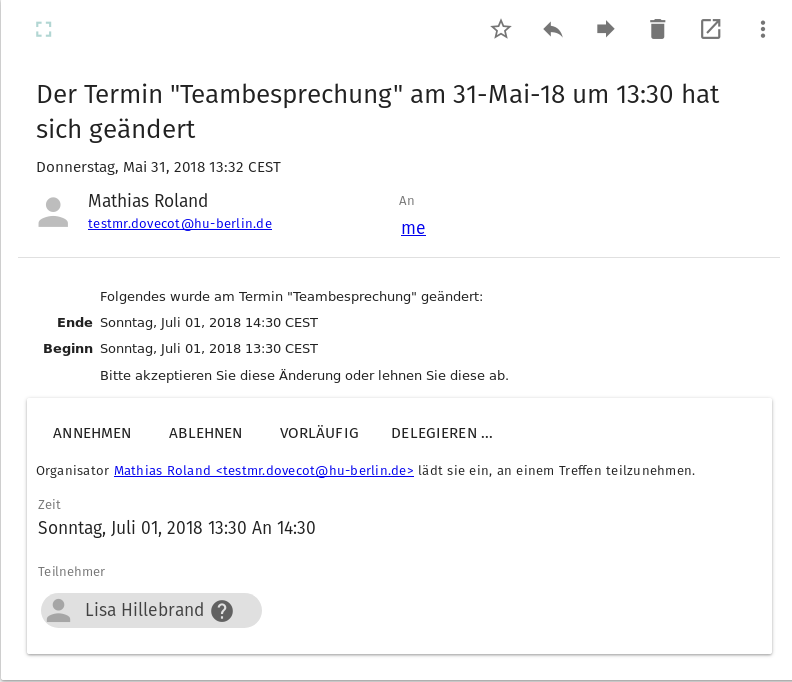Select the Lisa Hillebrand attendee chip
The width and height of the screenshot is (792, 682).
[x=143, y=610]
